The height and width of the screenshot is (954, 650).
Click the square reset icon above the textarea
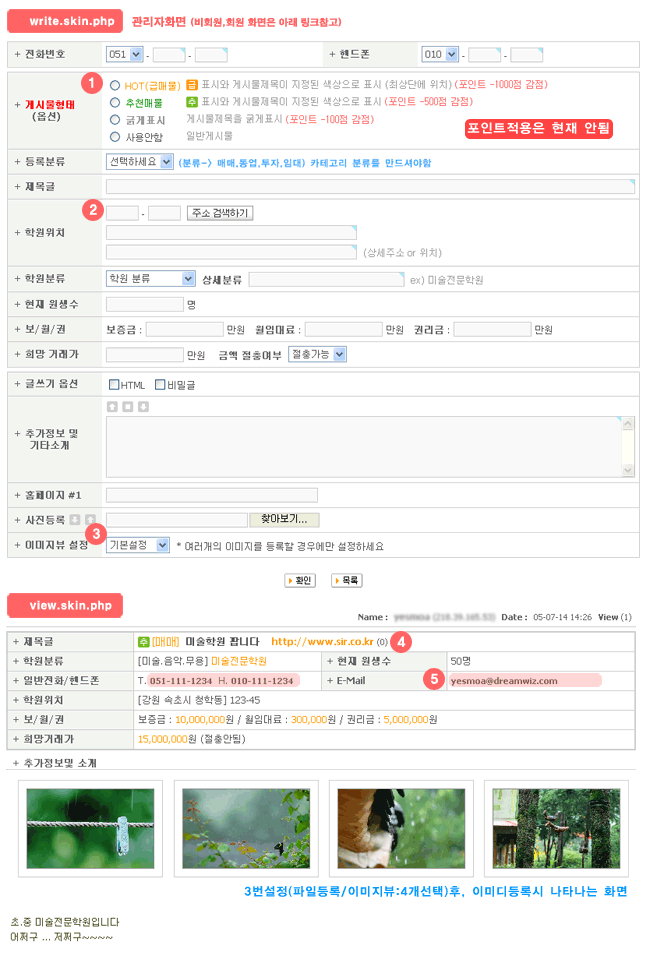click(128, 406)
